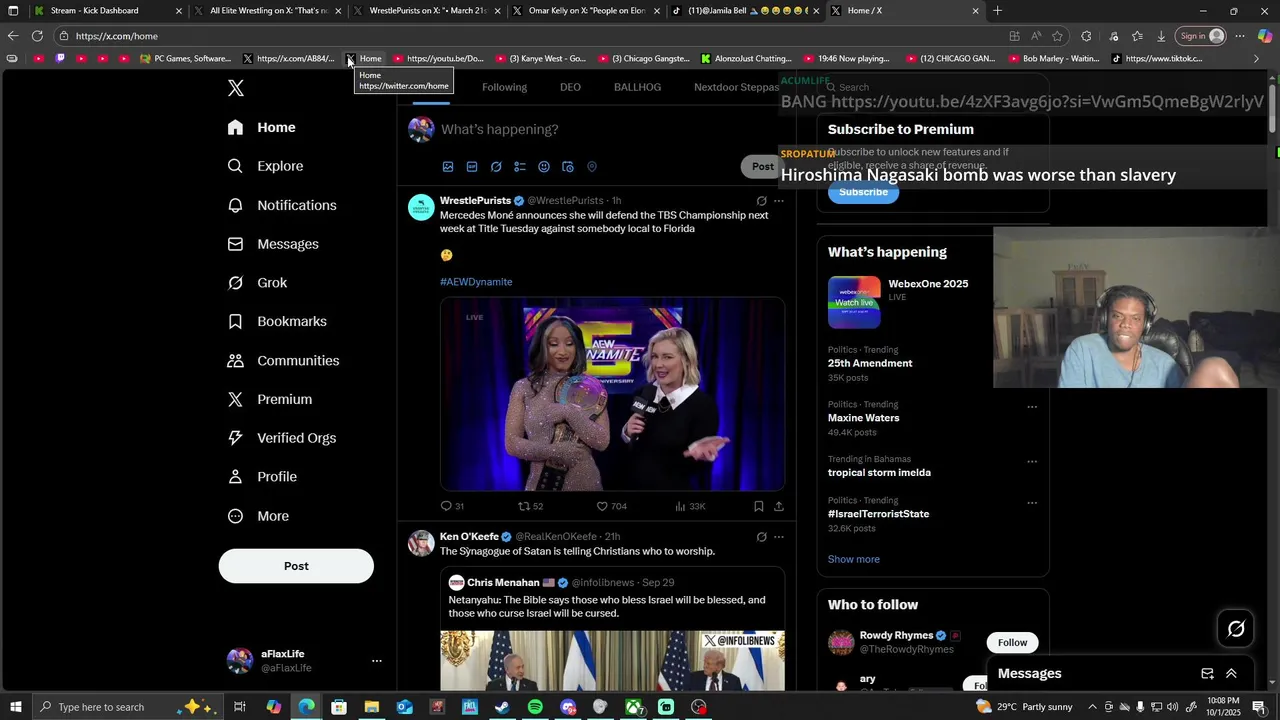Image resolution: width=1280 pixels, height=720 pixels.
Task: Open WrestlePurists profile name link
Action: [x=475, y=201]
